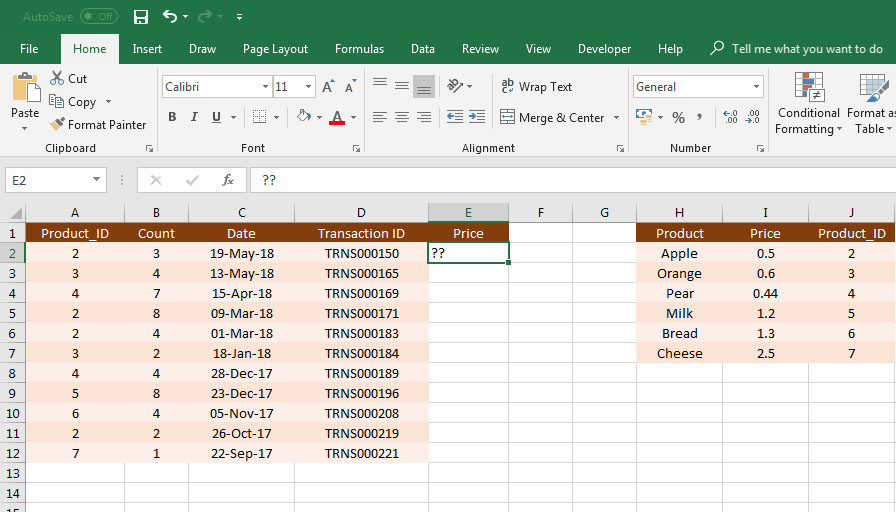This screenshot has height=512, width=896.
Task: Confirm the entry with the checkmark
Action: 192,181
